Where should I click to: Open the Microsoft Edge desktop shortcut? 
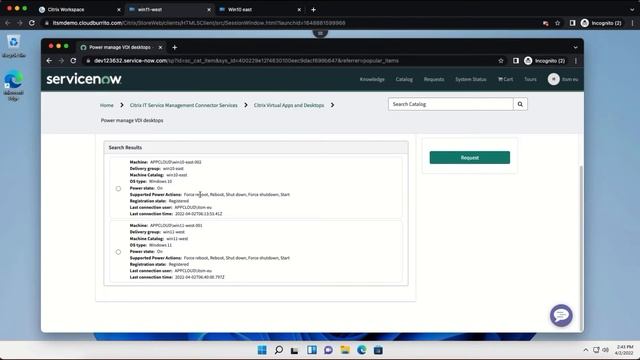point(13,85)
